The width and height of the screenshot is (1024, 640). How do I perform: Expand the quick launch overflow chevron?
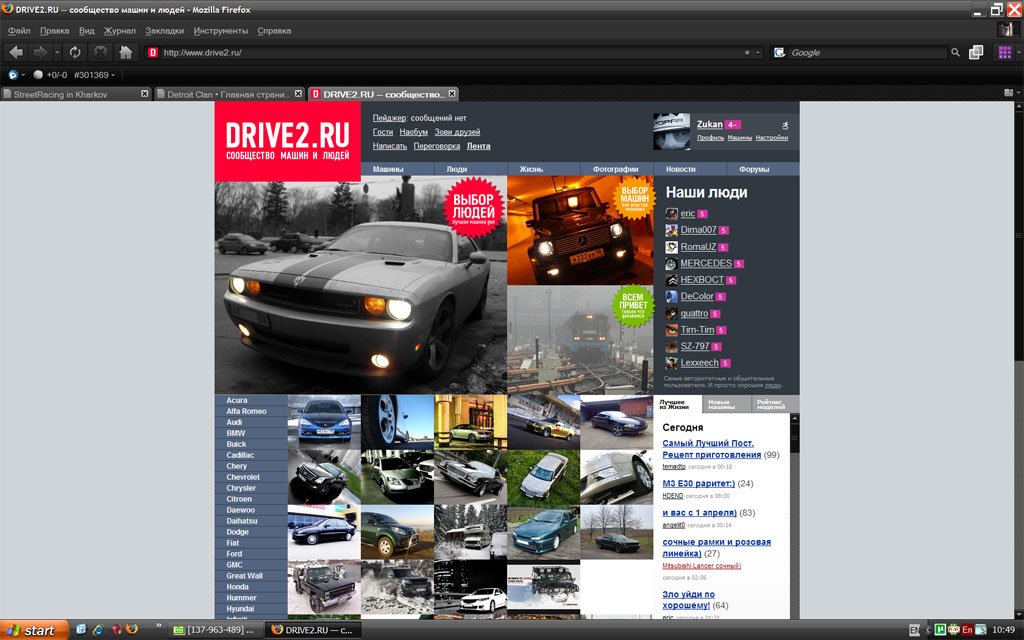158,626
